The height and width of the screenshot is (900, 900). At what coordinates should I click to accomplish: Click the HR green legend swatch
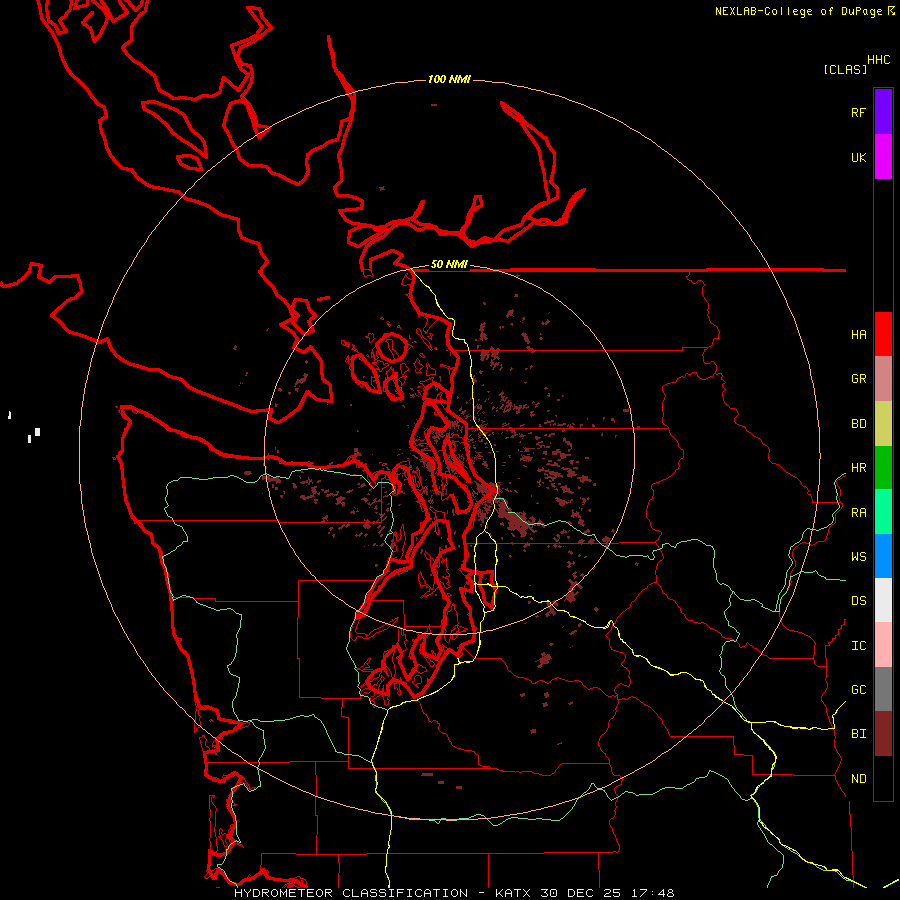(x=883, y=468)
